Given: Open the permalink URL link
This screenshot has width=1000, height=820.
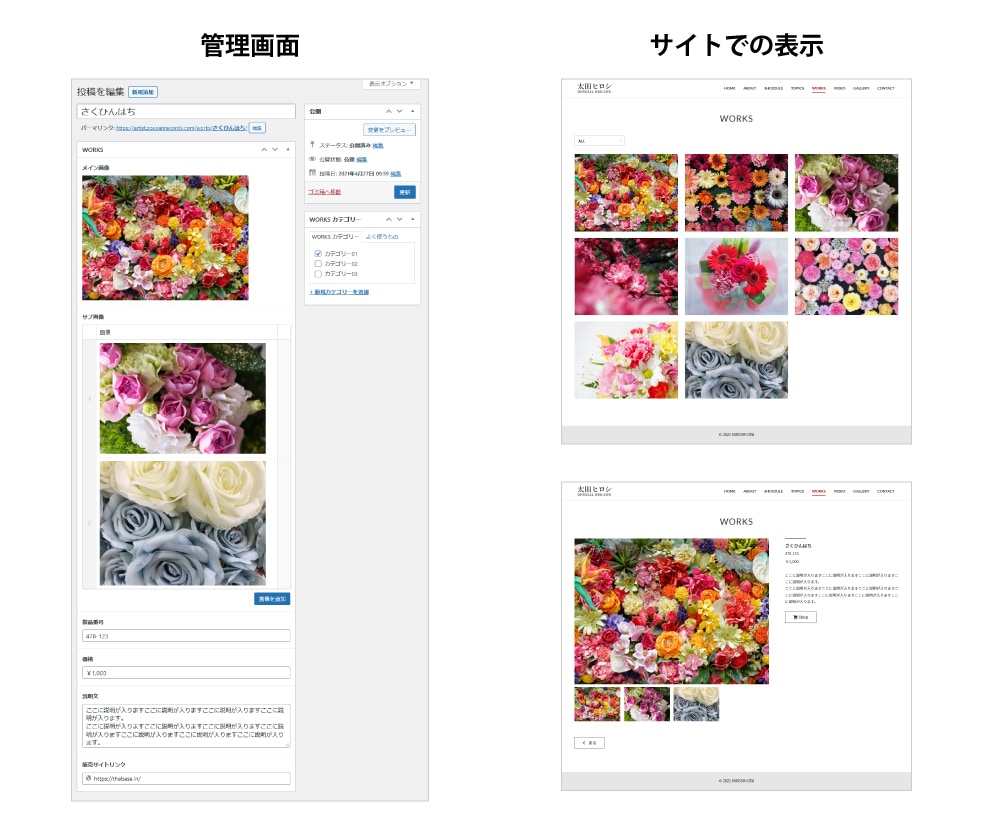Looking at the screenshot, I should 181,128.
